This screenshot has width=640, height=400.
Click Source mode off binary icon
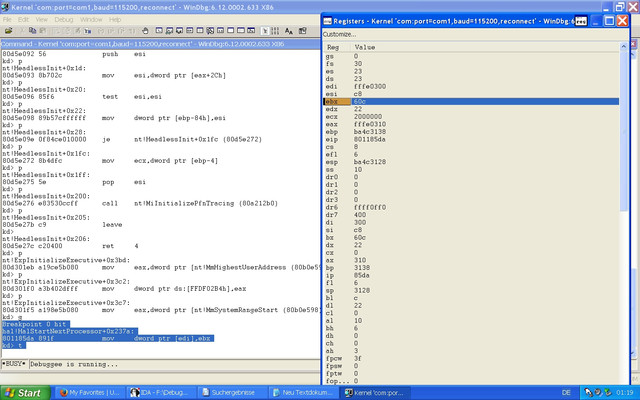(x=275, y=31)
